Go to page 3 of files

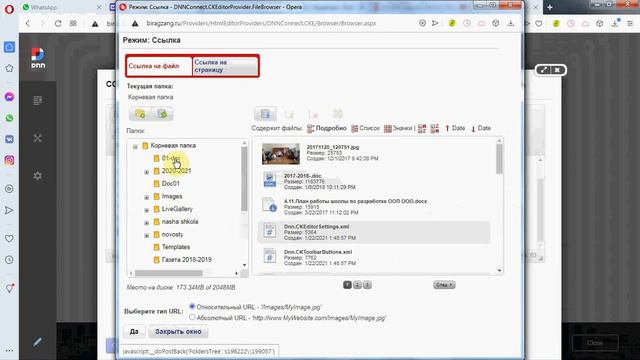(367, 285)
